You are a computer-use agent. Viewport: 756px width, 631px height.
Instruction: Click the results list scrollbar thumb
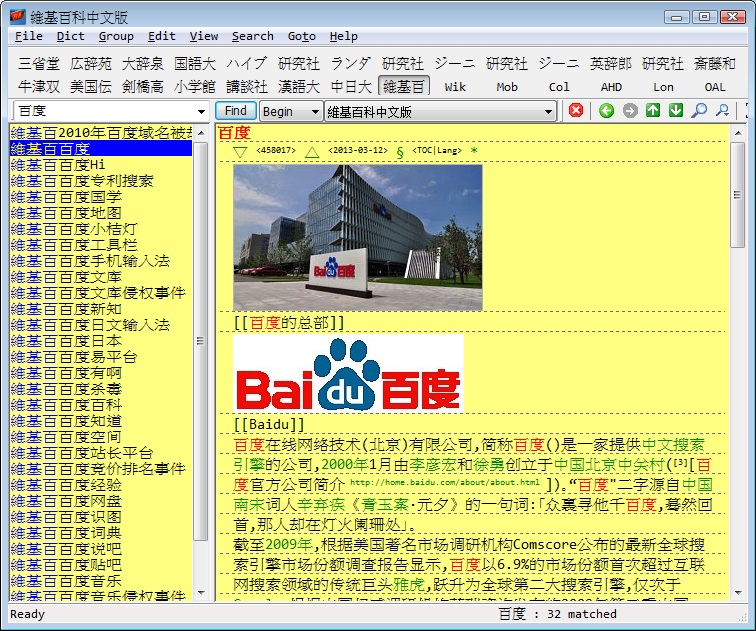pyautogui.click(x=201, y=341)
